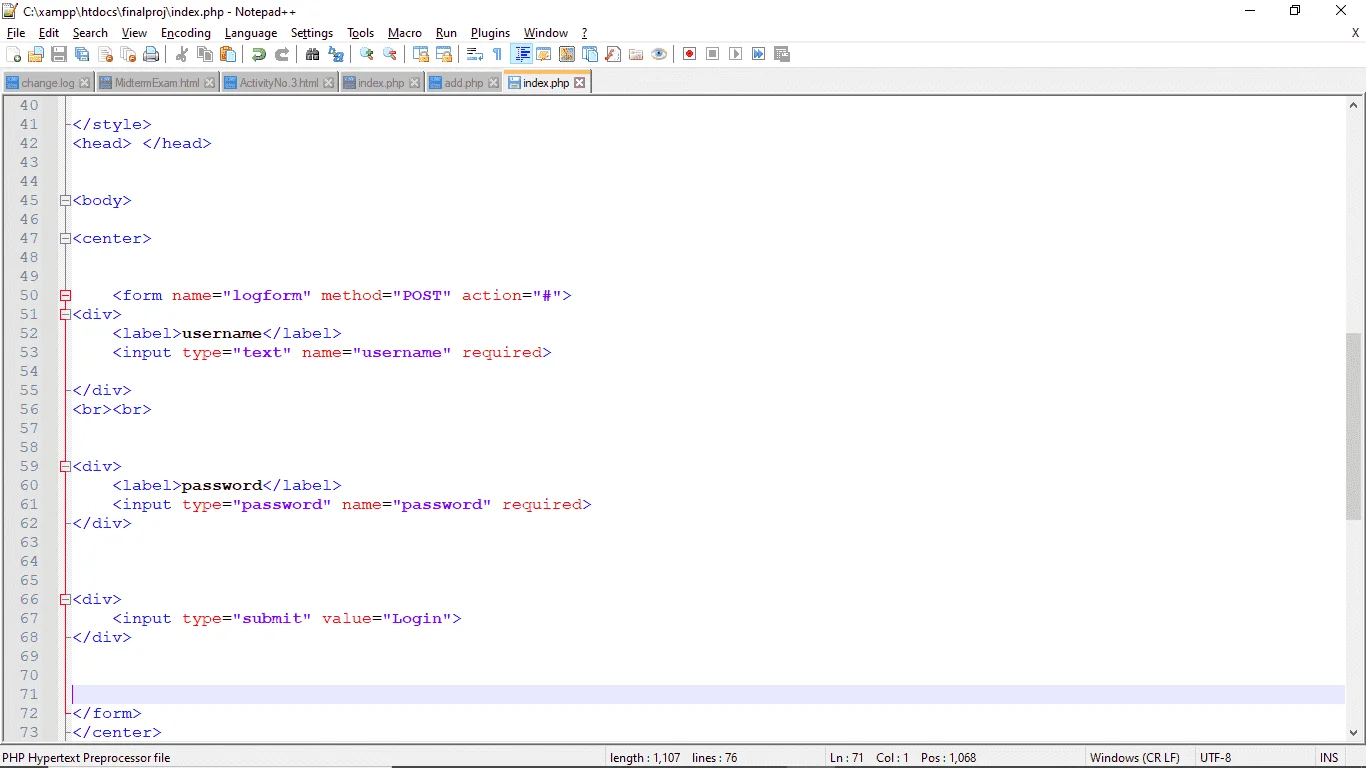1366x768 pixels.
Task: Close the add.php tab
Action: (x=494, y=83)
